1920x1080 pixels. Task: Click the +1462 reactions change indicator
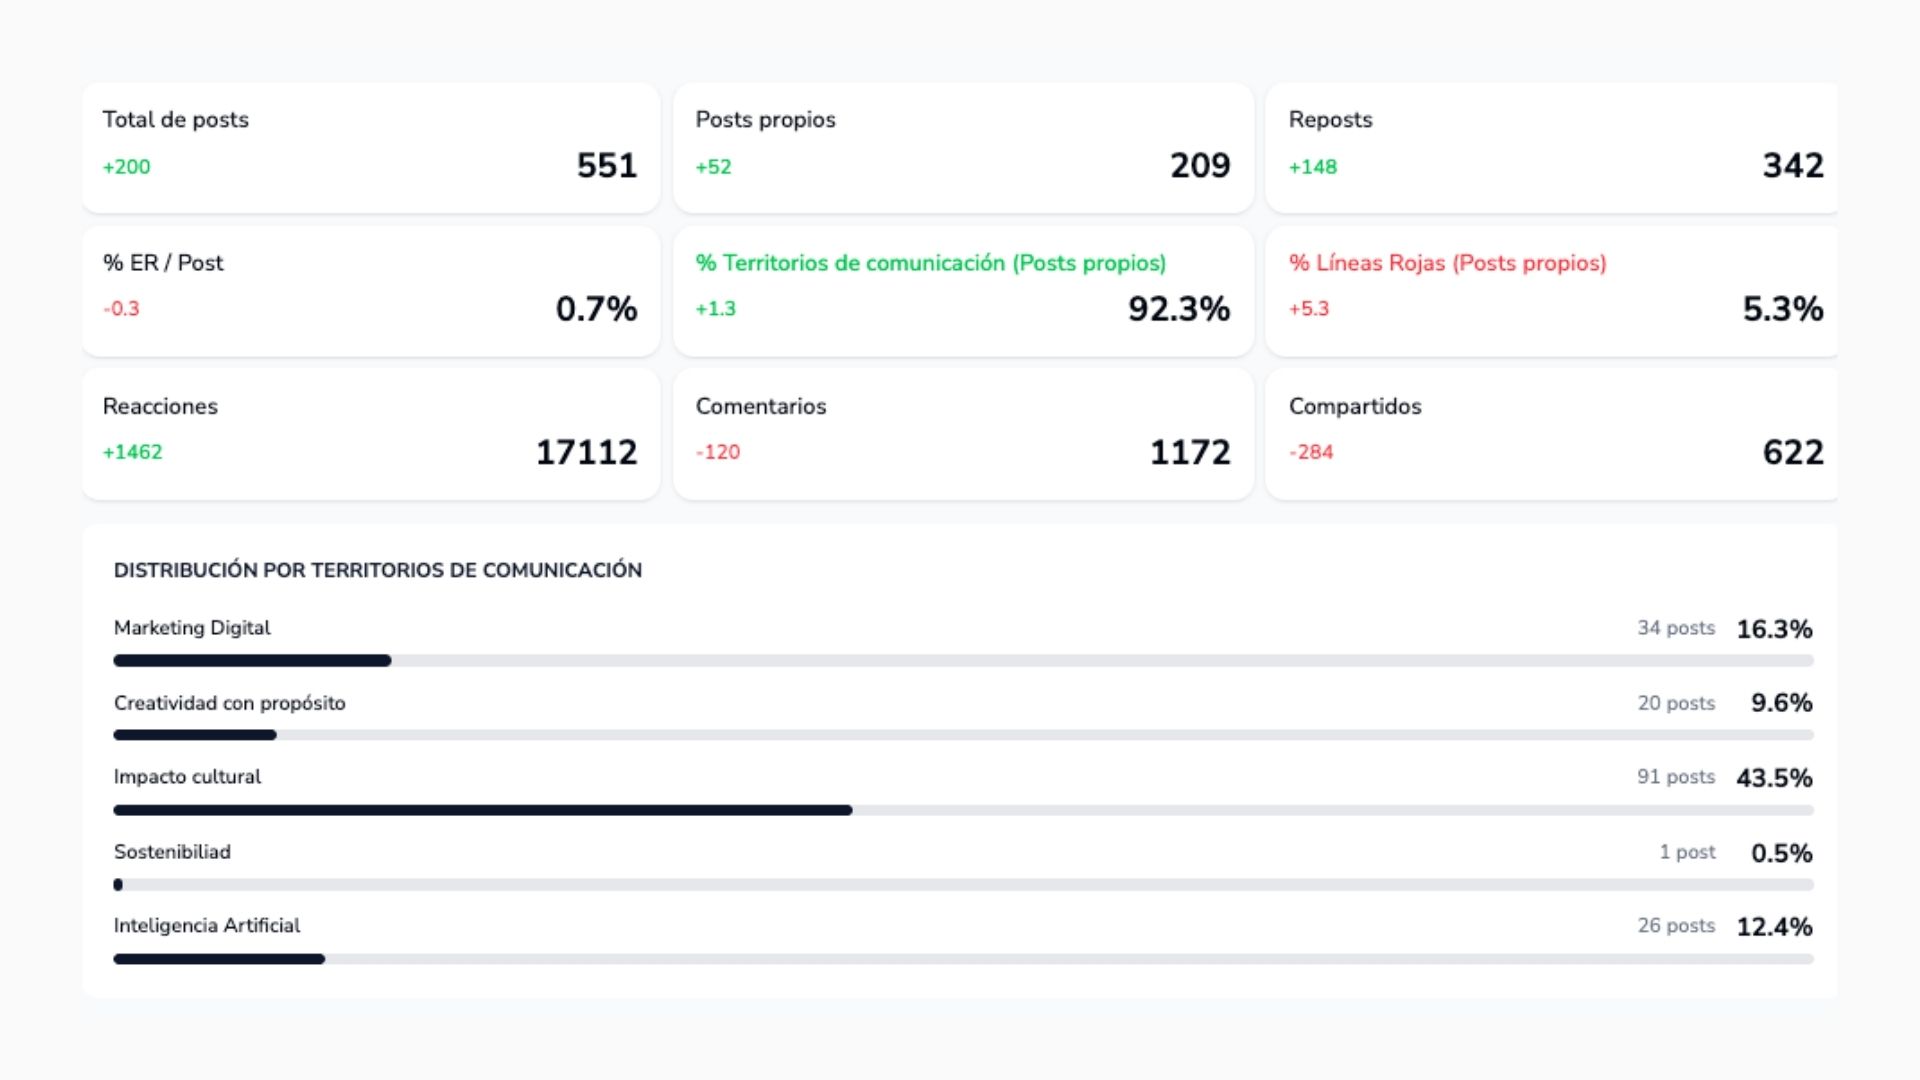pyautogui.click(x=132, y=452)
